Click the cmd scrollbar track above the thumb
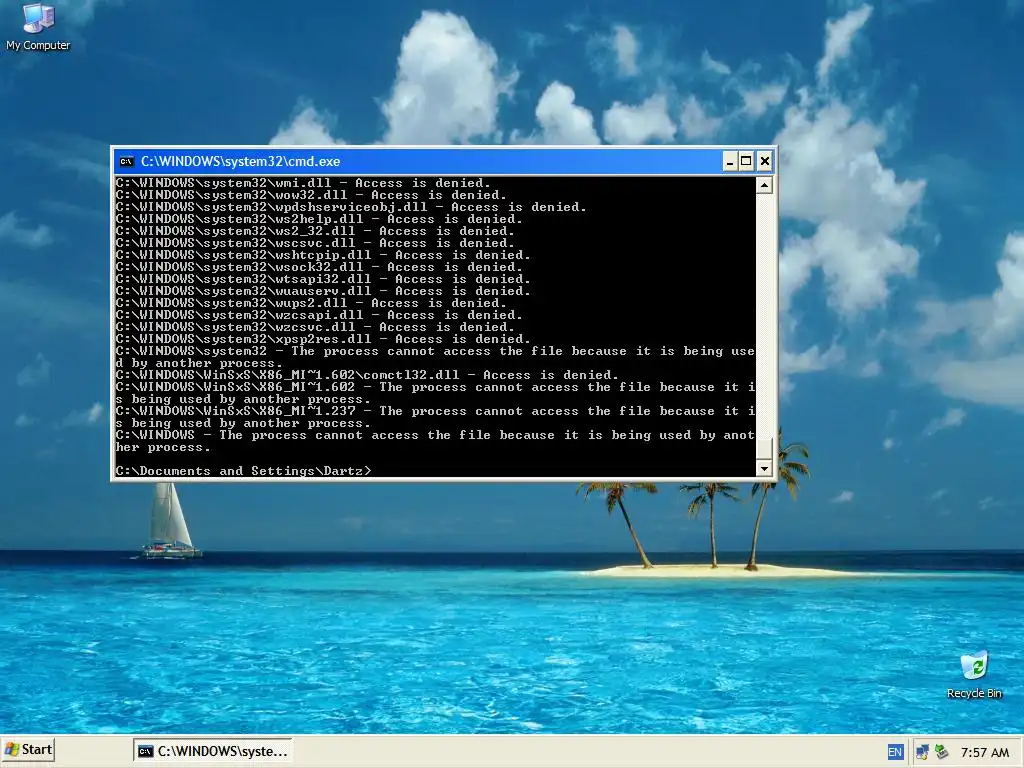 [x=764, y=315]
